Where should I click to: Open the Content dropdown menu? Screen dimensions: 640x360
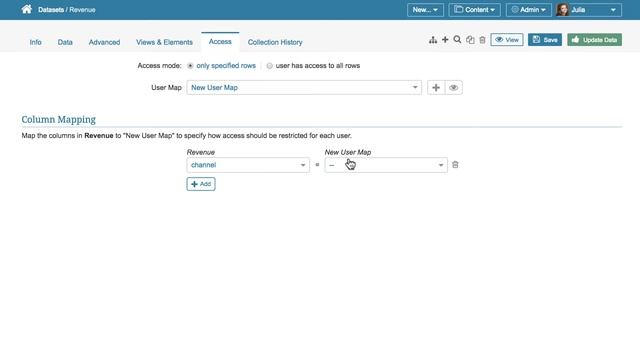(474, 10)
